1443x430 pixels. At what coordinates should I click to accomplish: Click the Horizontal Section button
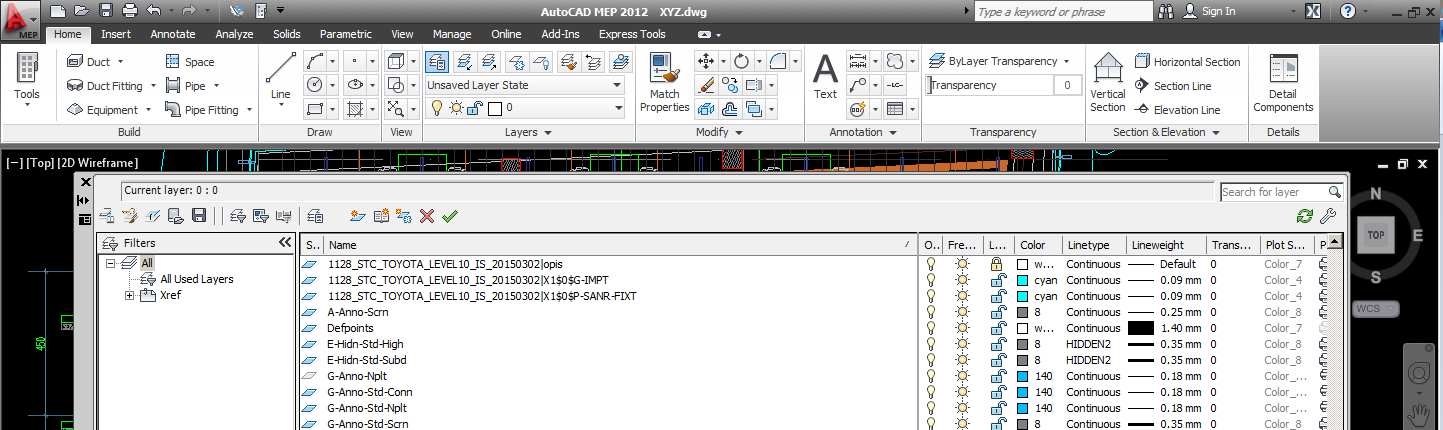click(x=1188, y=61)
